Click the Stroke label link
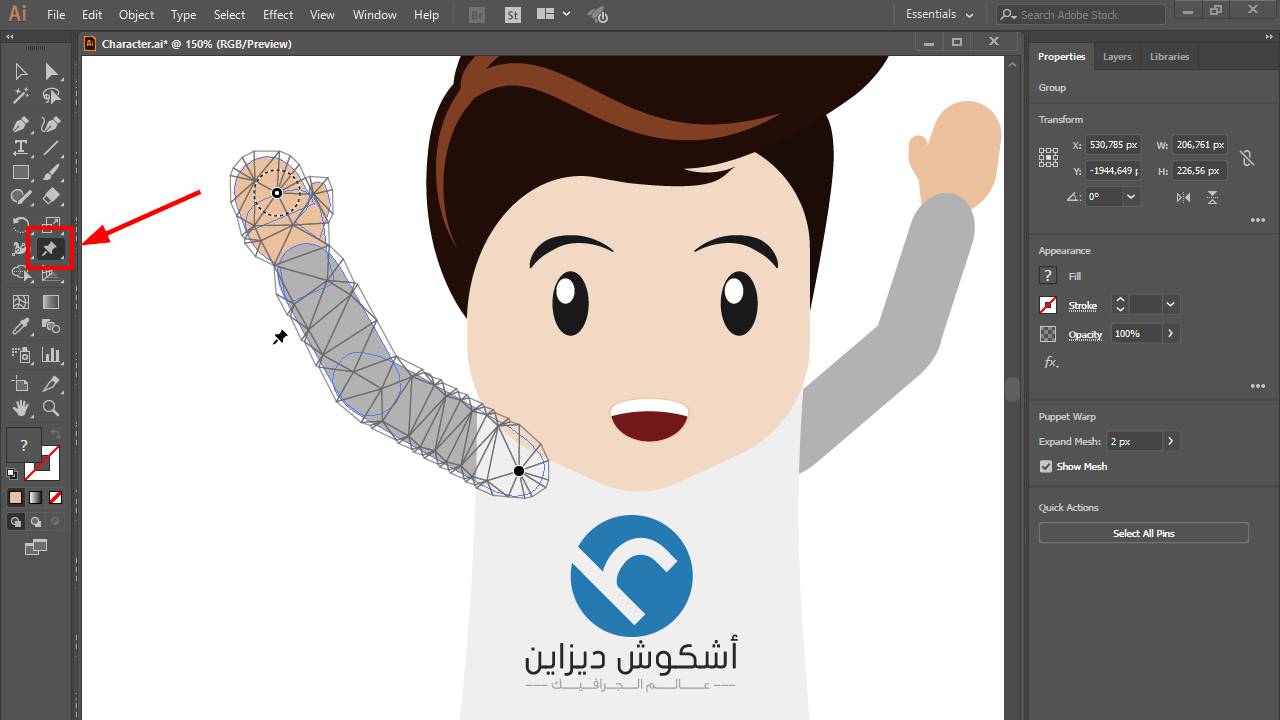 point(1082,306)
